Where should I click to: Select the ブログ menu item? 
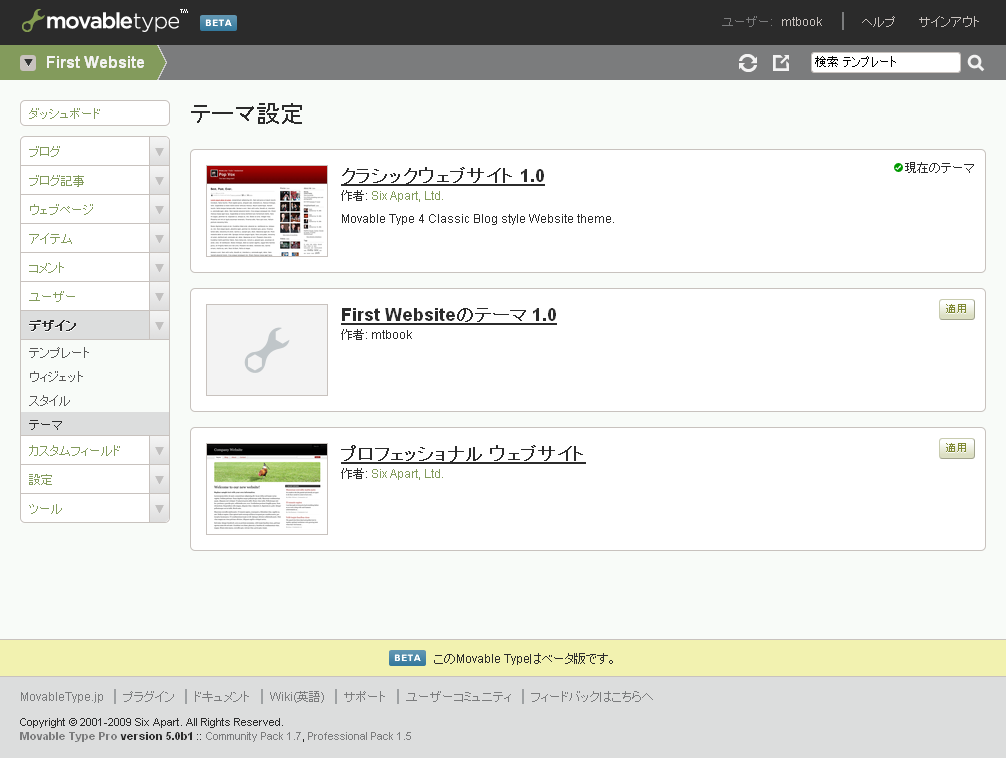click(85, 151)
